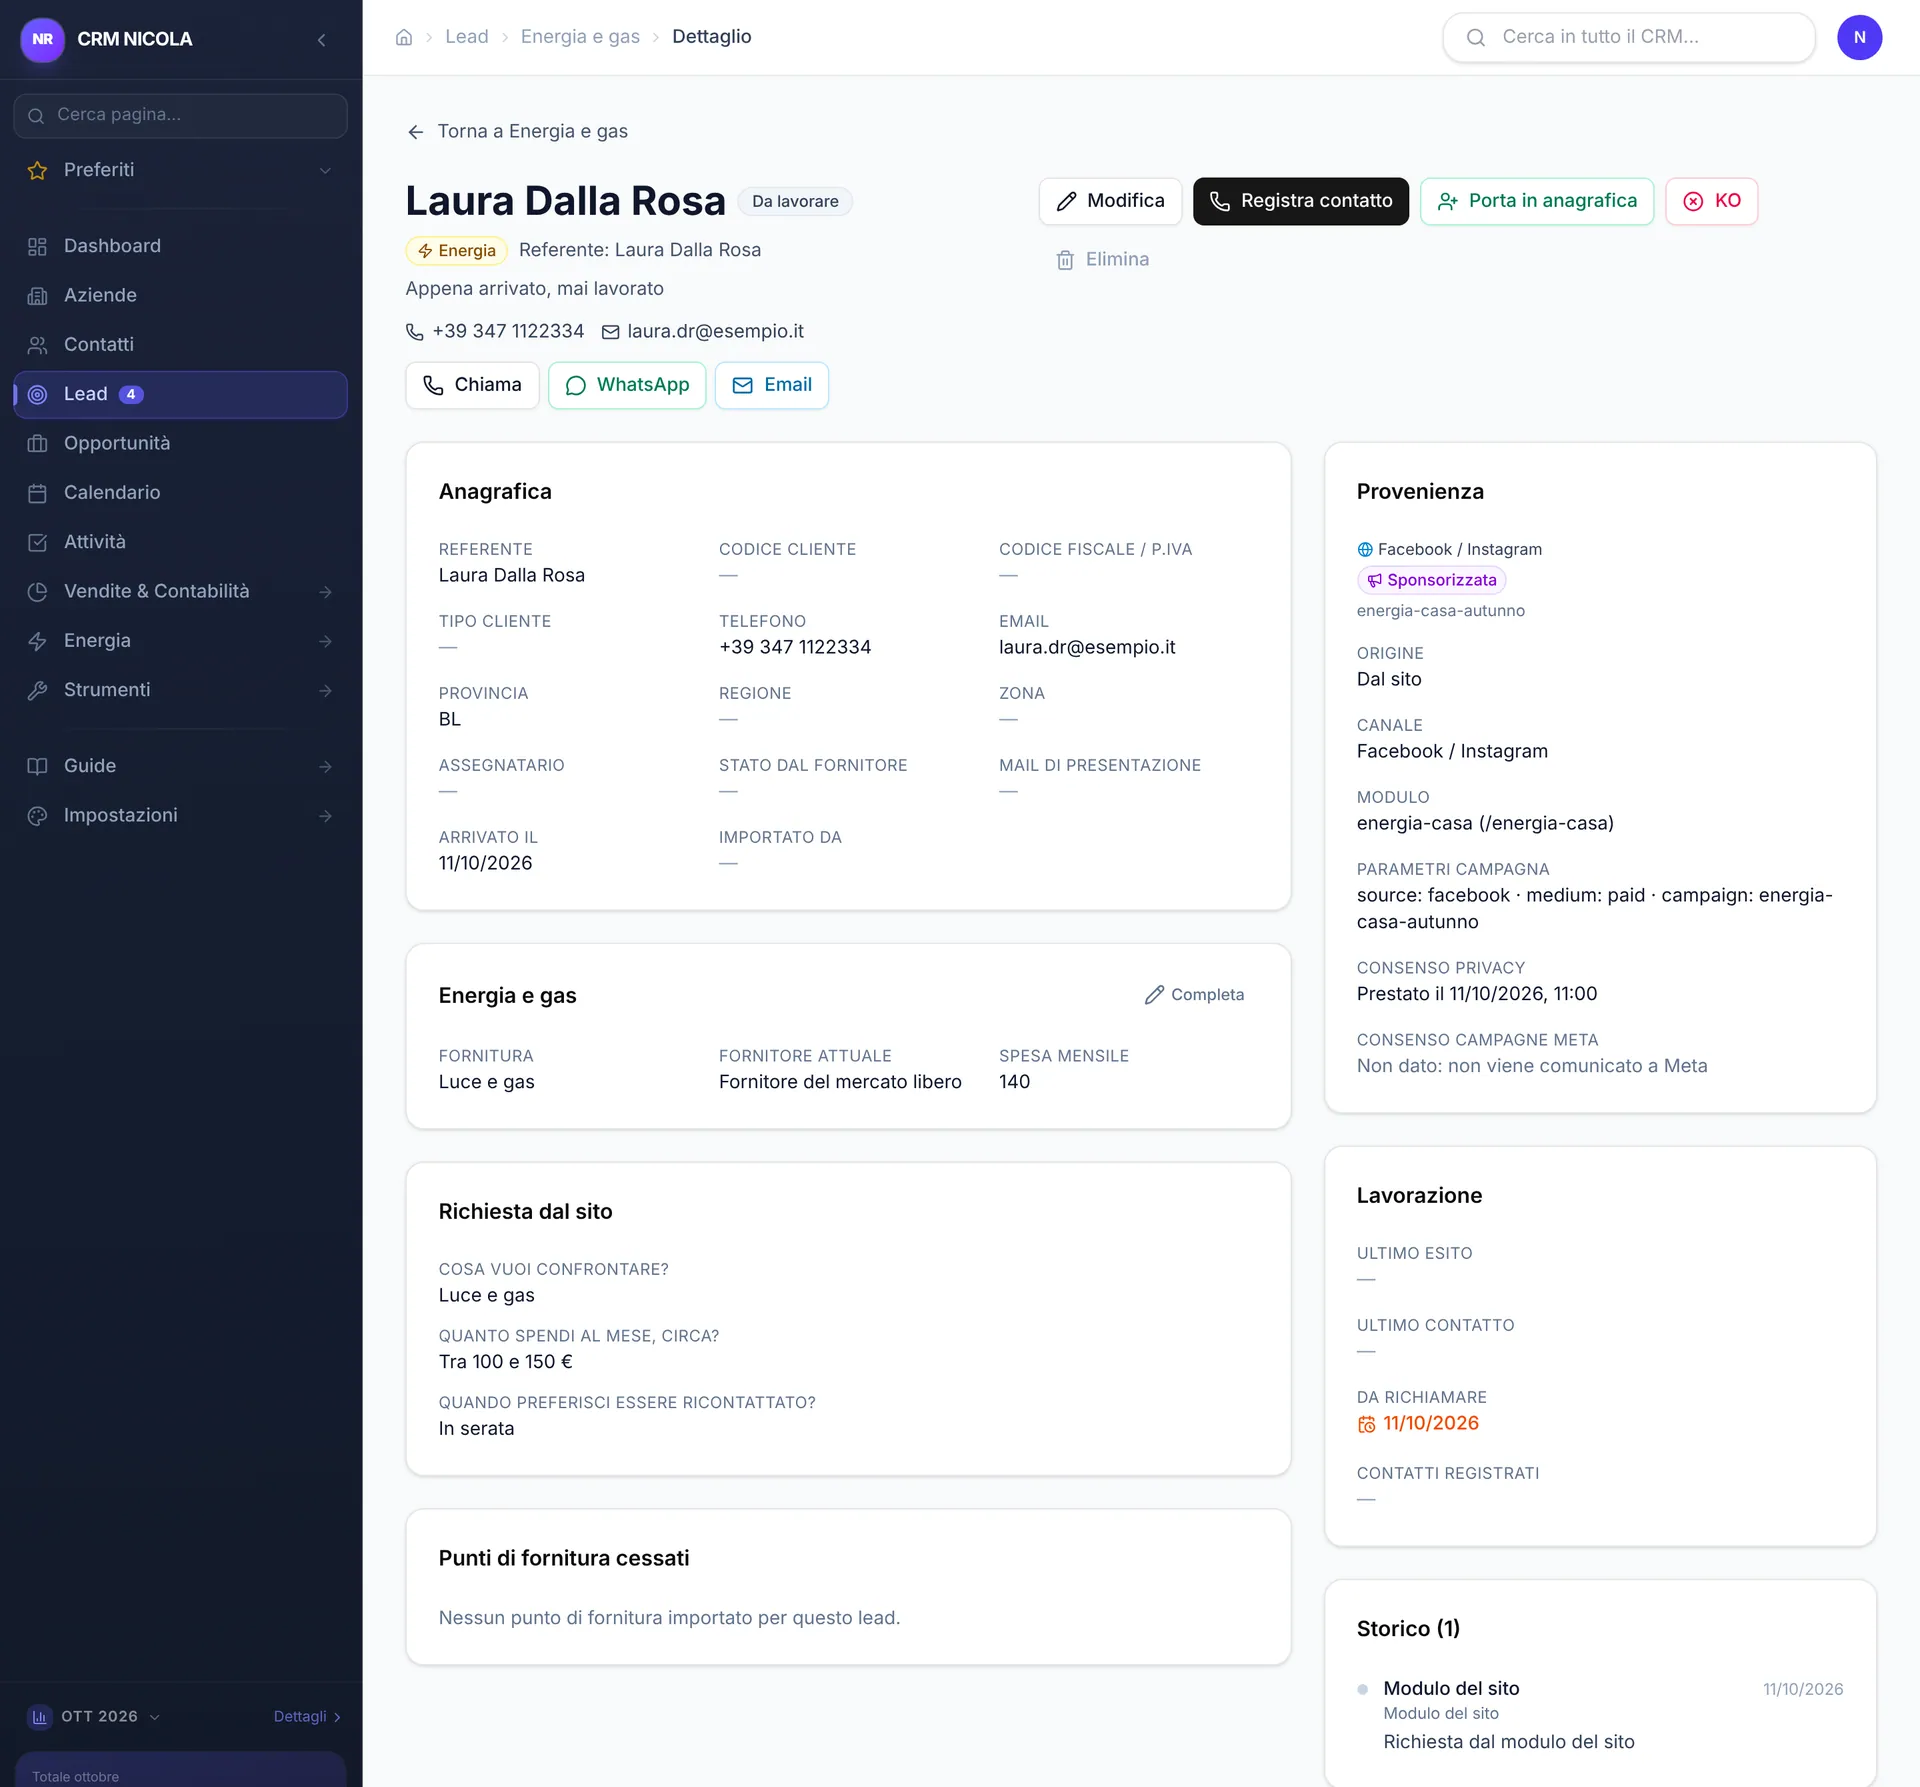The image size is (1920, 1787).
Task: Expand Vendite & Contabilità submenu
Action: [181, 591]
